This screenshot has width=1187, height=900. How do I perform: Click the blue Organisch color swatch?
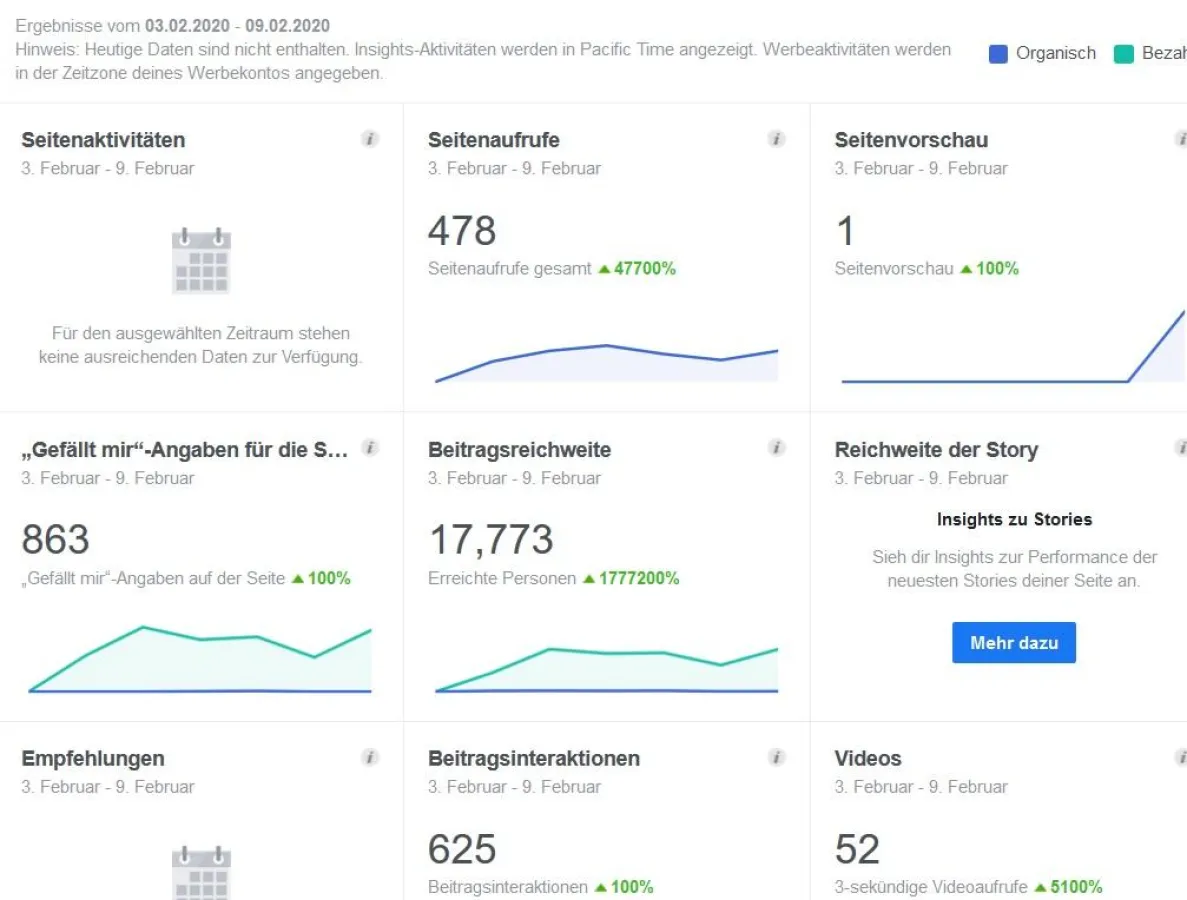pyautogui.click(x=997, y=53)
